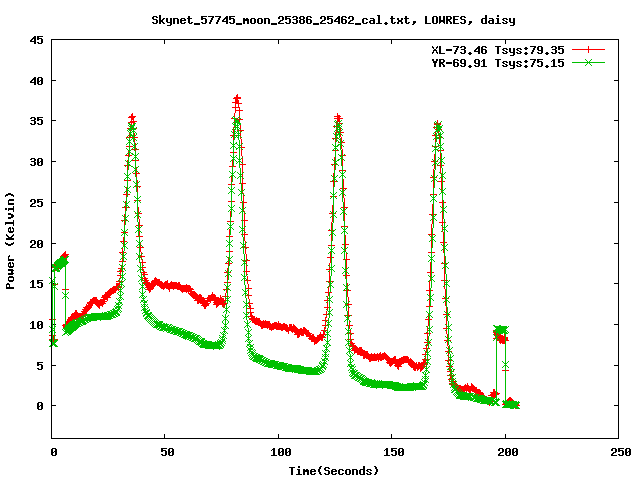Image resolution: width=640 pixels, height=480 pixels.
Task: Click the y-axis tick label 5
Action: click(40, 366)
